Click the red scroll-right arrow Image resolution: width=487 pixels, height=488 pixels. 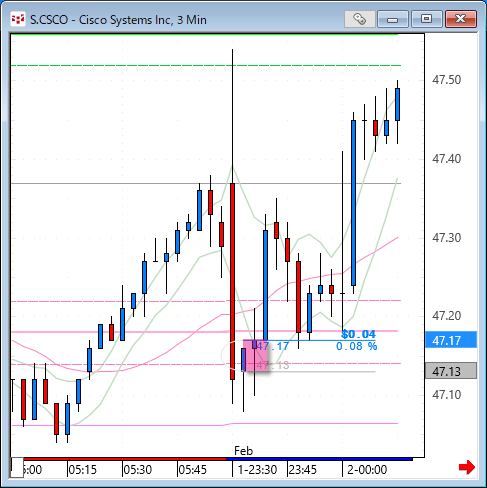pos(467,467)
